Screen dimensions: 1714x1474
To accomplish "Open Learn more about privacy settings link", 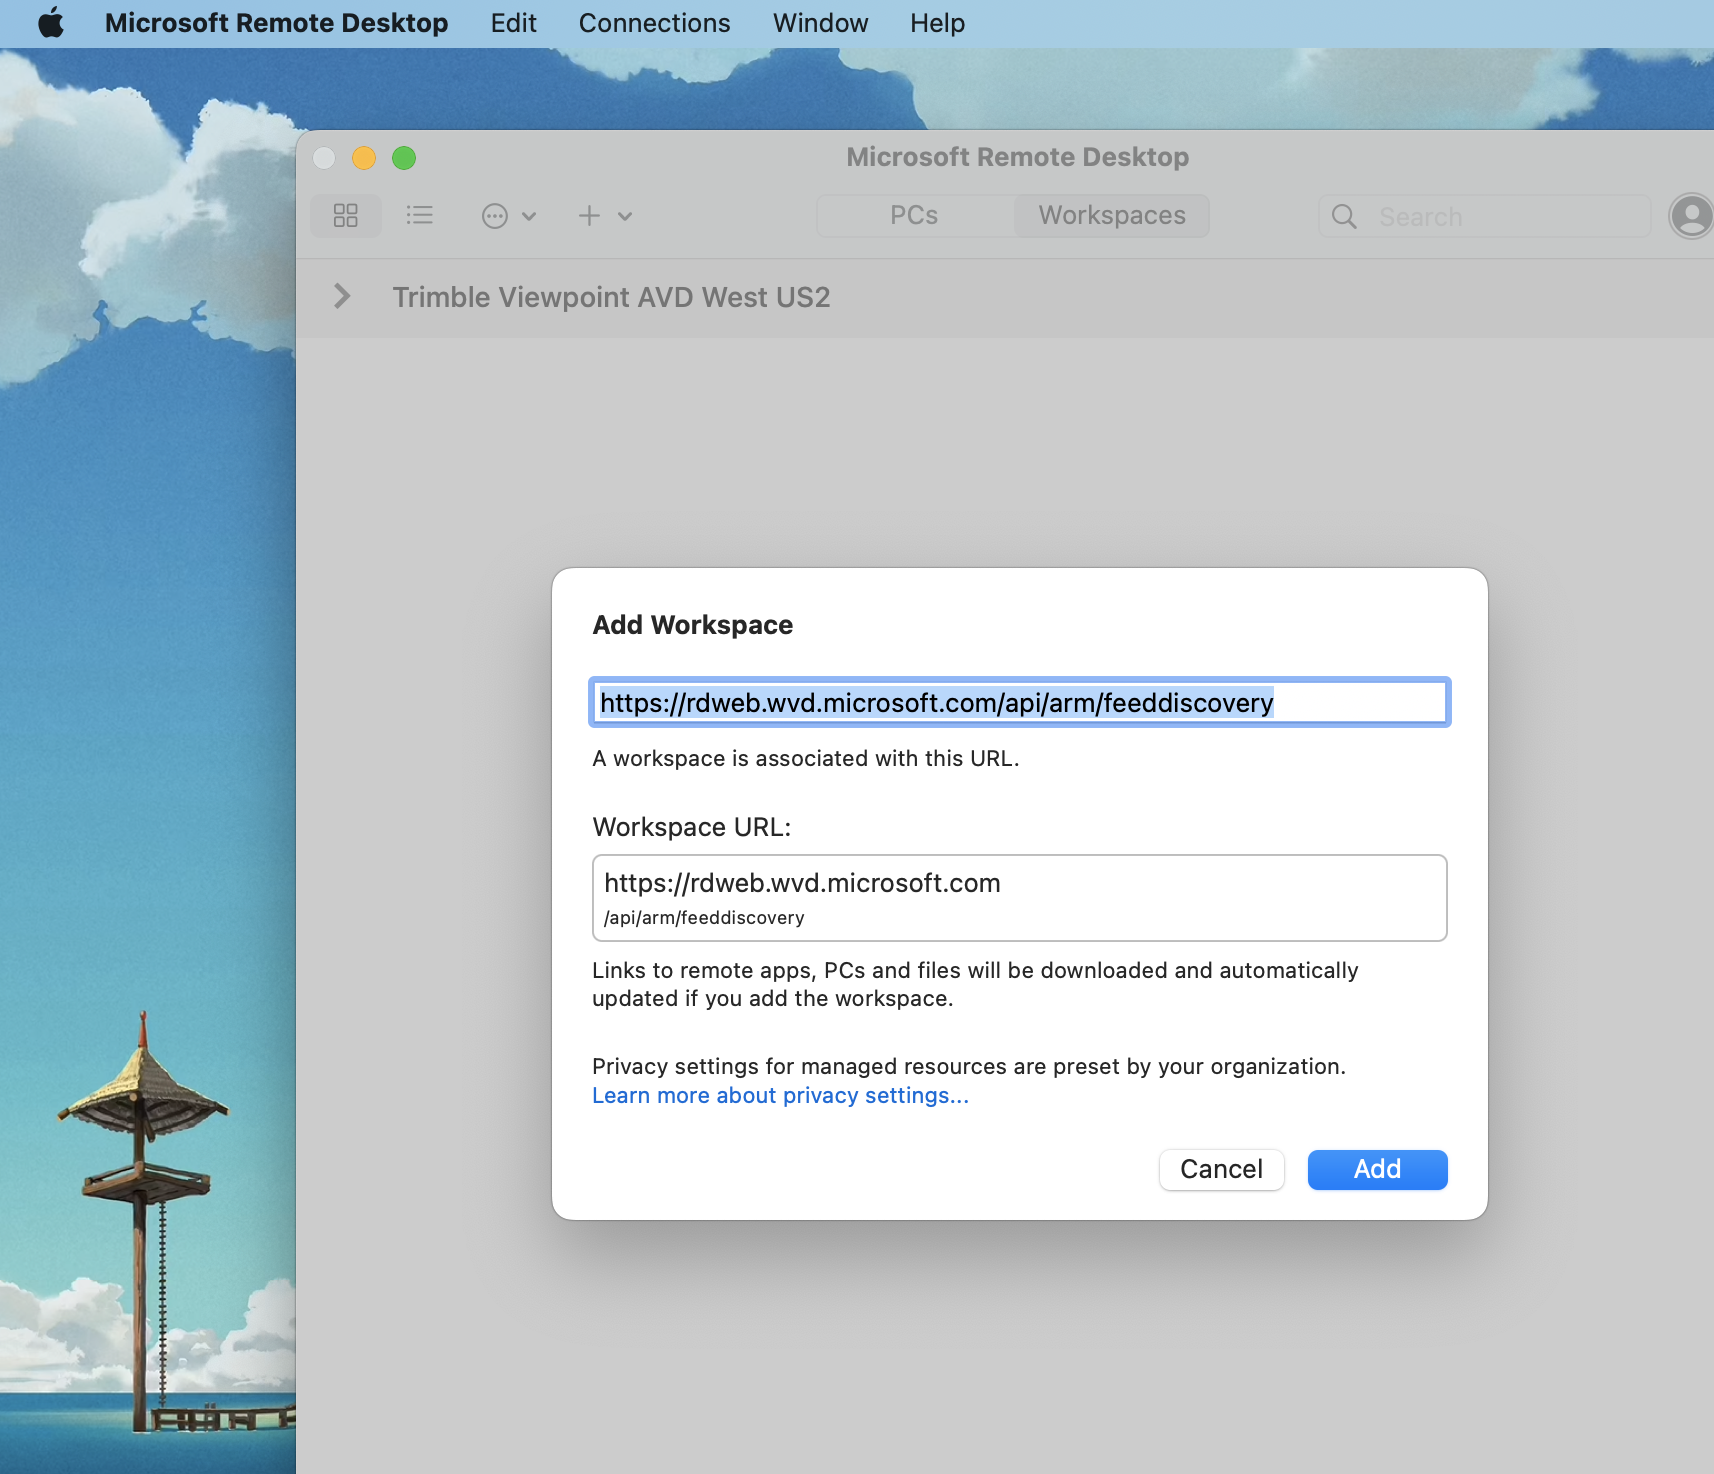I will tap(780, 1096).
